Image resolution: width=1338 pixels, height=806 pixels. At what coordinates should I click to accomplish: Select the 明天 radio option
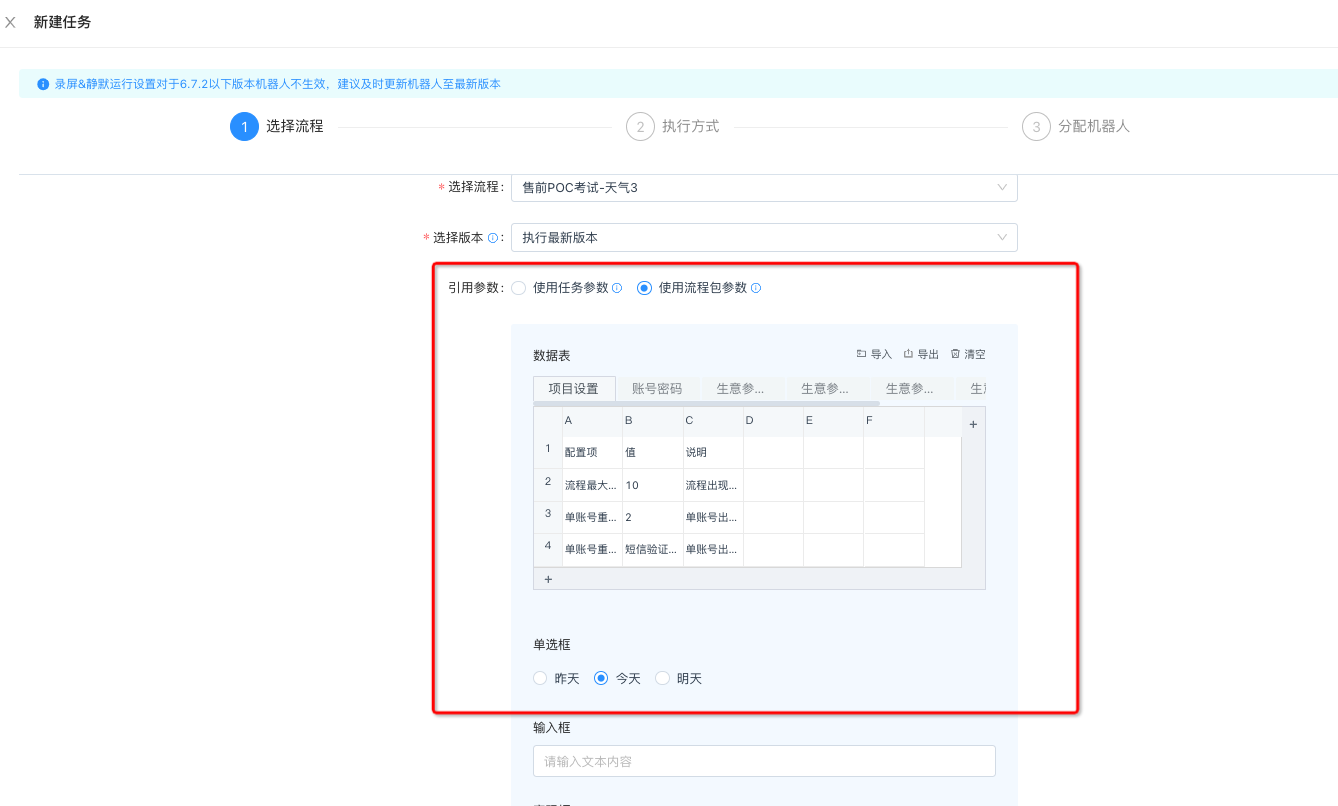pyautogui.click(x=662, y=678)
